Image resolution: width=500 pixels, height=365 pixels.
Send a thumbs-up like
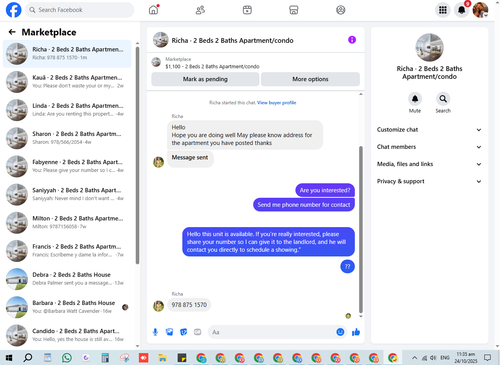tap(356, 332)
